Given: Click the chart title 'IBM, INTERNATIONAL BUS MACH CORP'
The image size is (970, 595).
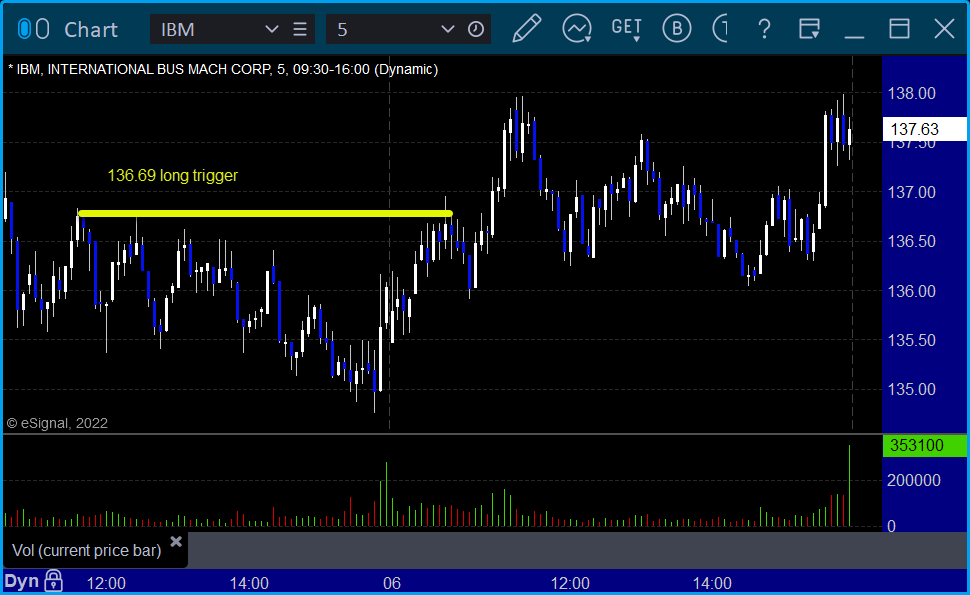Looking at the screenshot, I should tap(144, 69).
